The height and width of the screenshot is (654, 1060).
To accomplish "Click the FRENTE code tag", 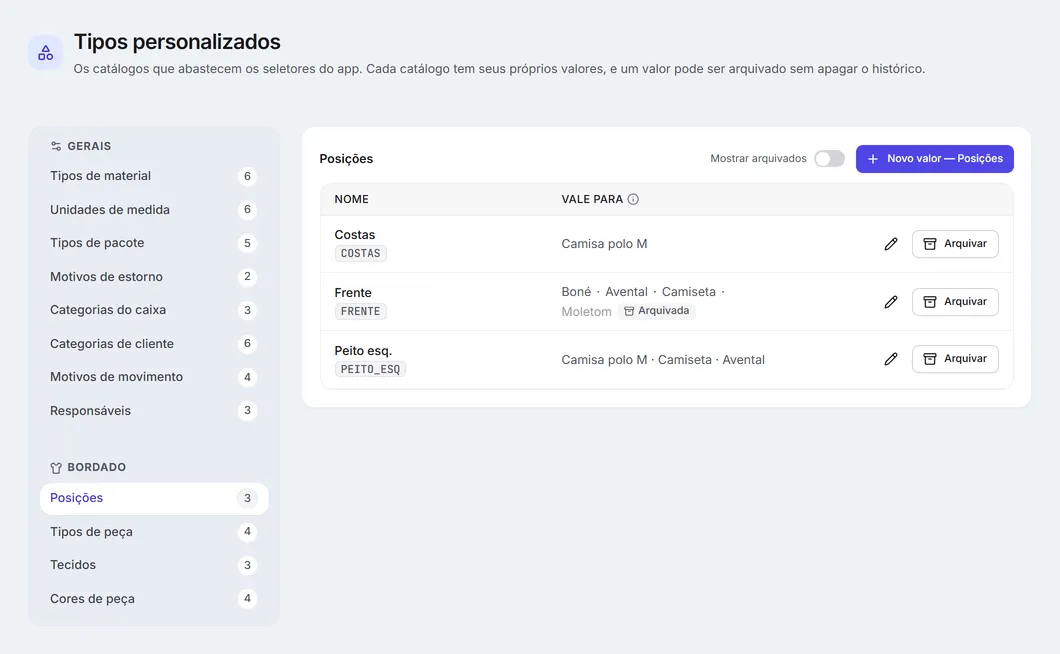I will pos(360,312).
